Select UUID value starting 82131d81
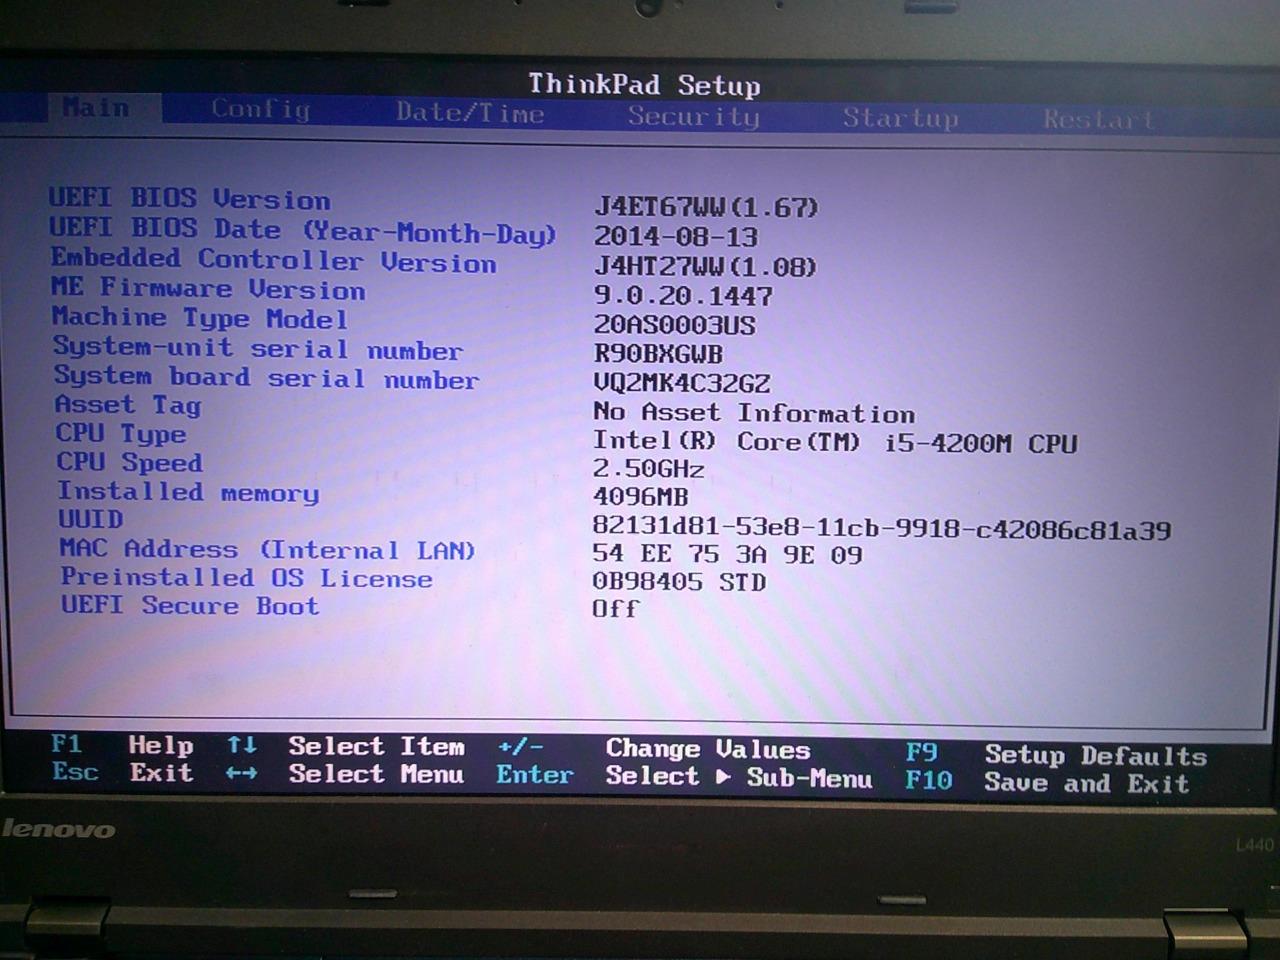 click(881, 528)
